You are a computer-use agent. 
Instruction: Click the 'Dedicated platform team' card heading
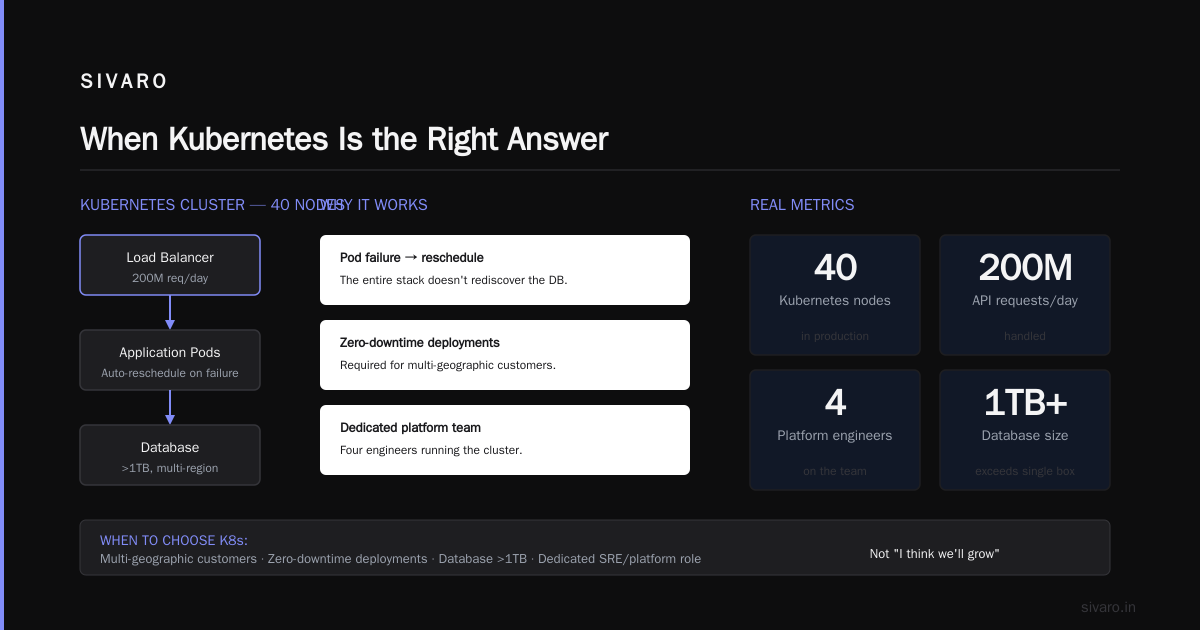pyautogui.click(x=410, y=428)
